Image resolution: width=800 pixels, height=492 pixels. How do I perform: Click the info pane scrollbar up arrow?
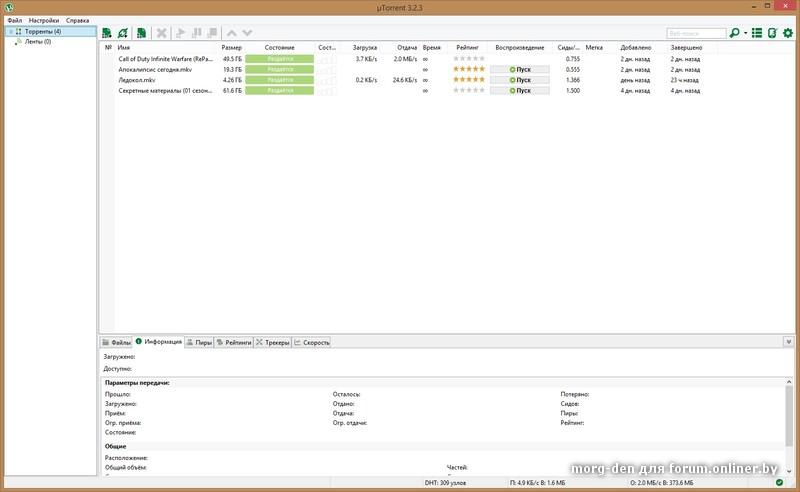[x=789, y=382]
